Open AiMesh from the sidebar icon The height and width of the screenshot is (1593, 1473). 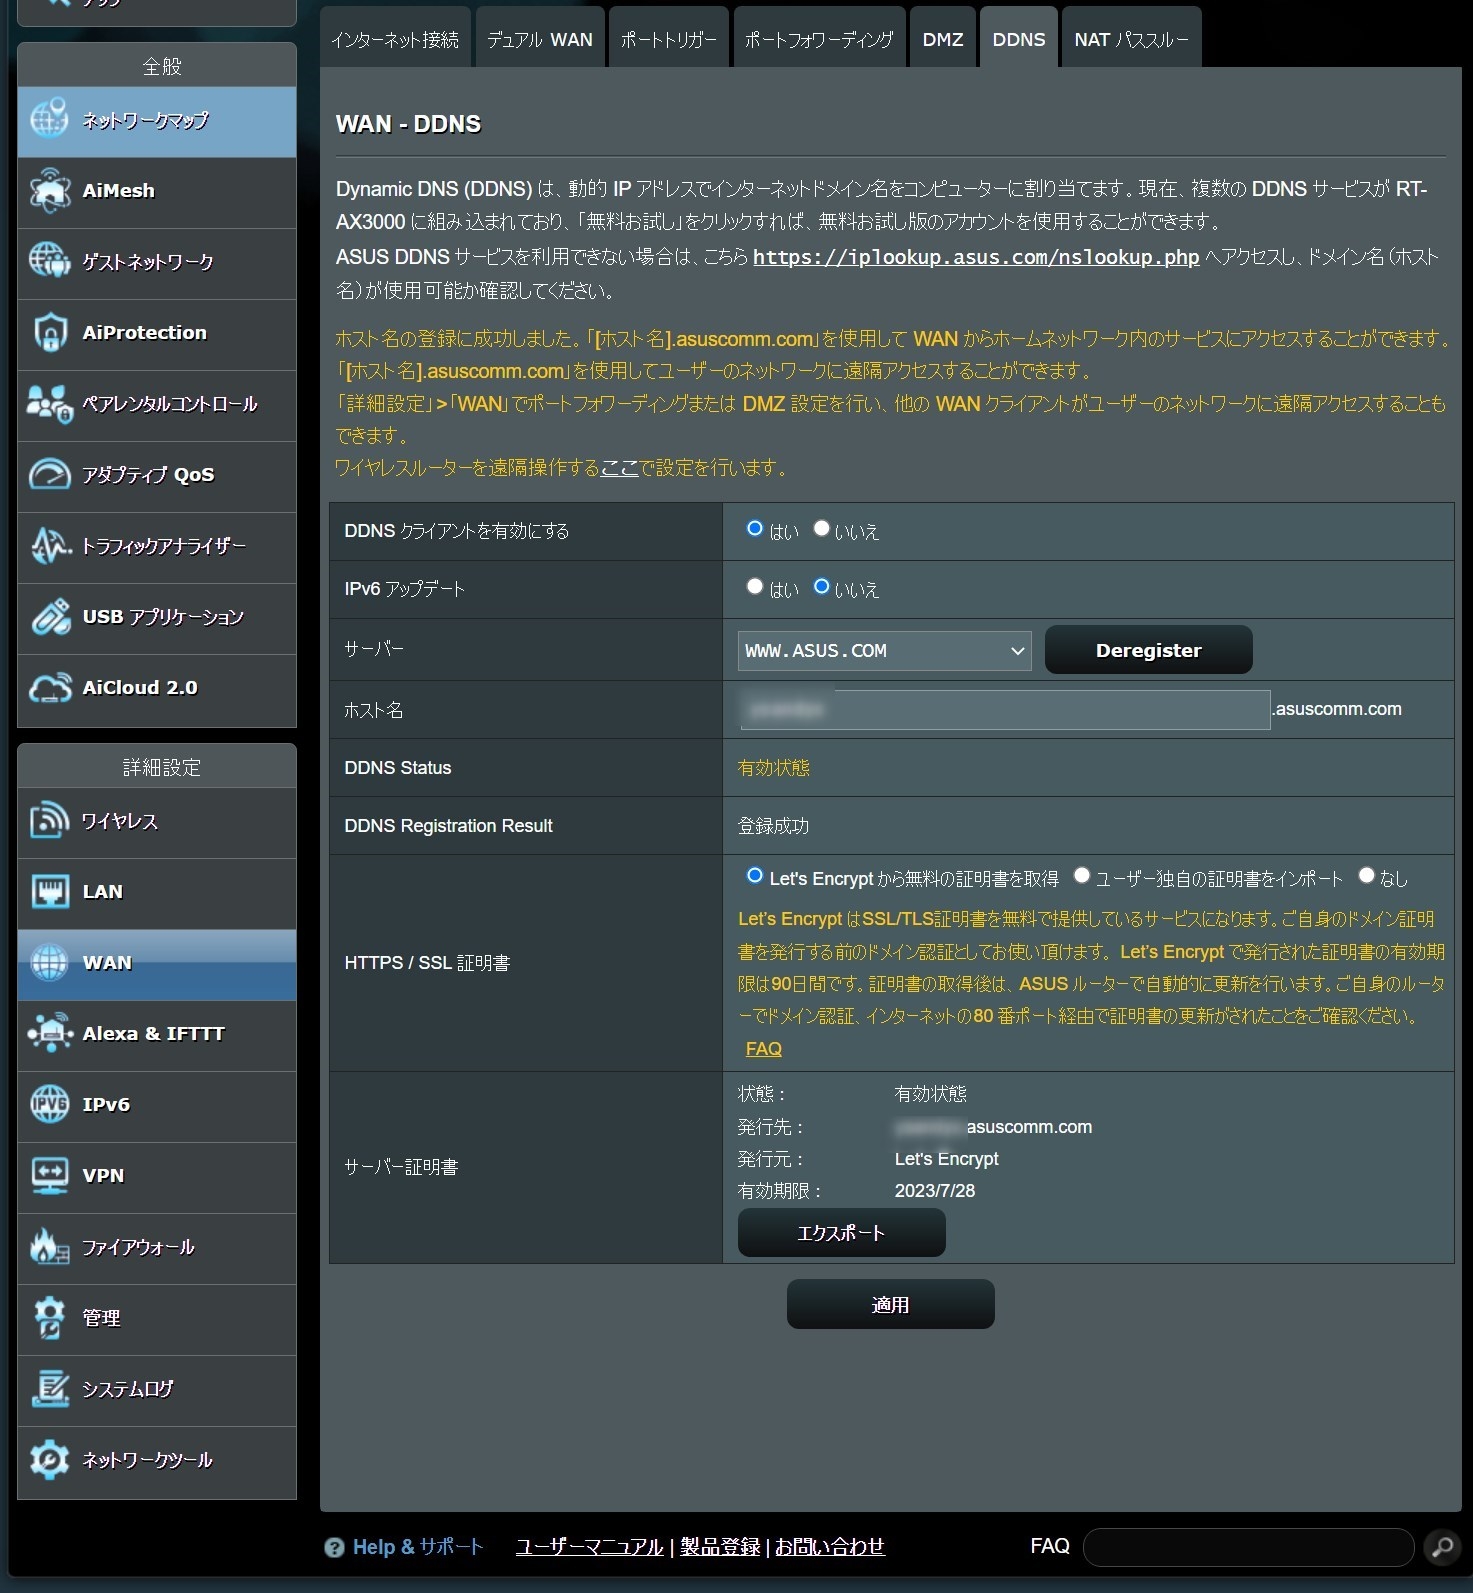coord(49,191)
